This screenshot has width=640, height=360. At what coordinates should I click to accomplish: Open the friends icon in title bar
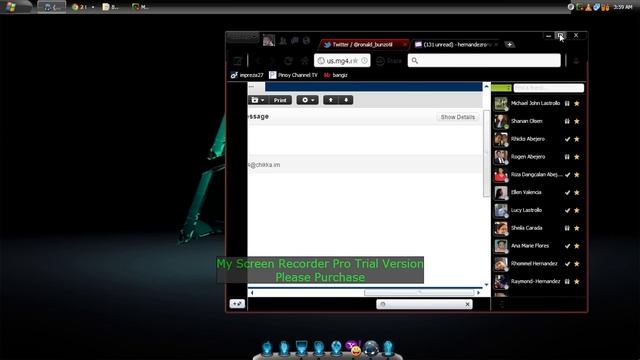tap(282, 40)
